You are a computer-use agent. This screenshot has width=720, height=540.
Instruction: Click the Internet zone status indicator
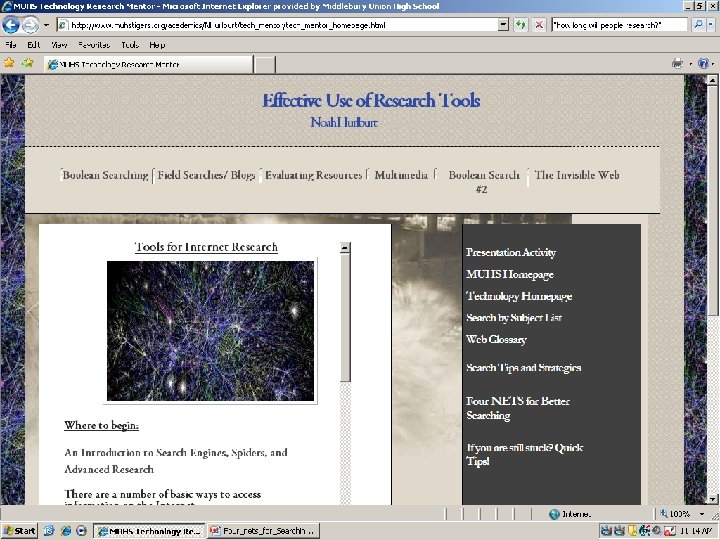point(571,514)
